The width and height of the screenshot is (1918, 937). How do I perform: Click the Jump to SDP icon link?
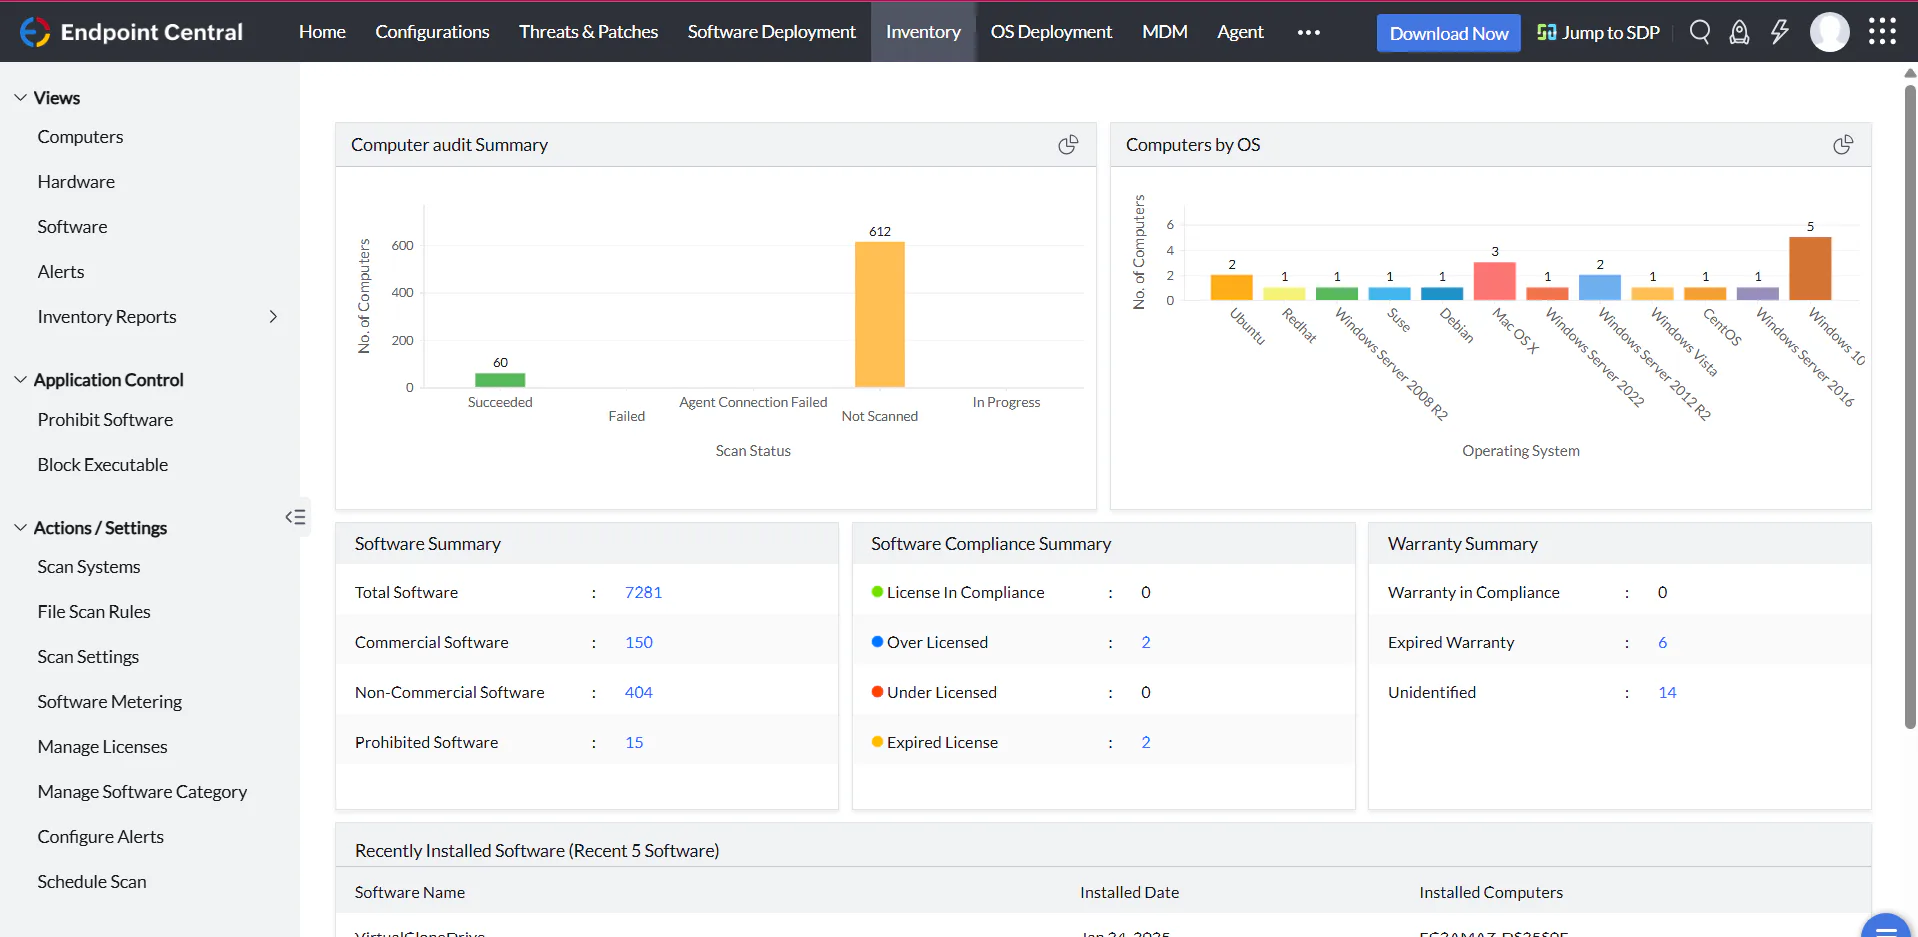(1598, 32)
